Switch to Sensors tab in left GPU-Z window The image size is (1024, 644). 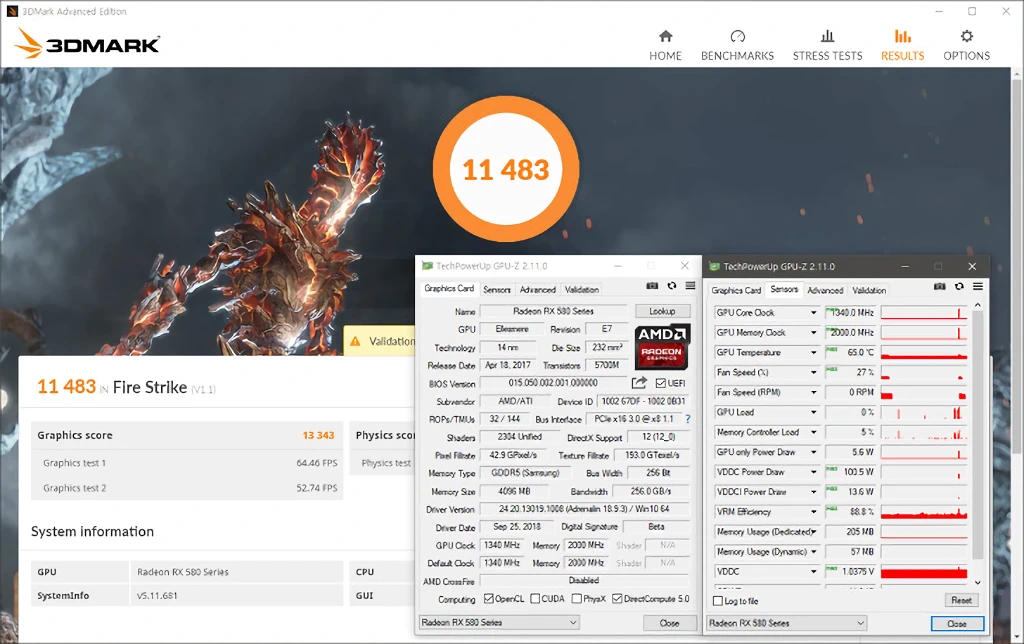(x=497, y=289)
